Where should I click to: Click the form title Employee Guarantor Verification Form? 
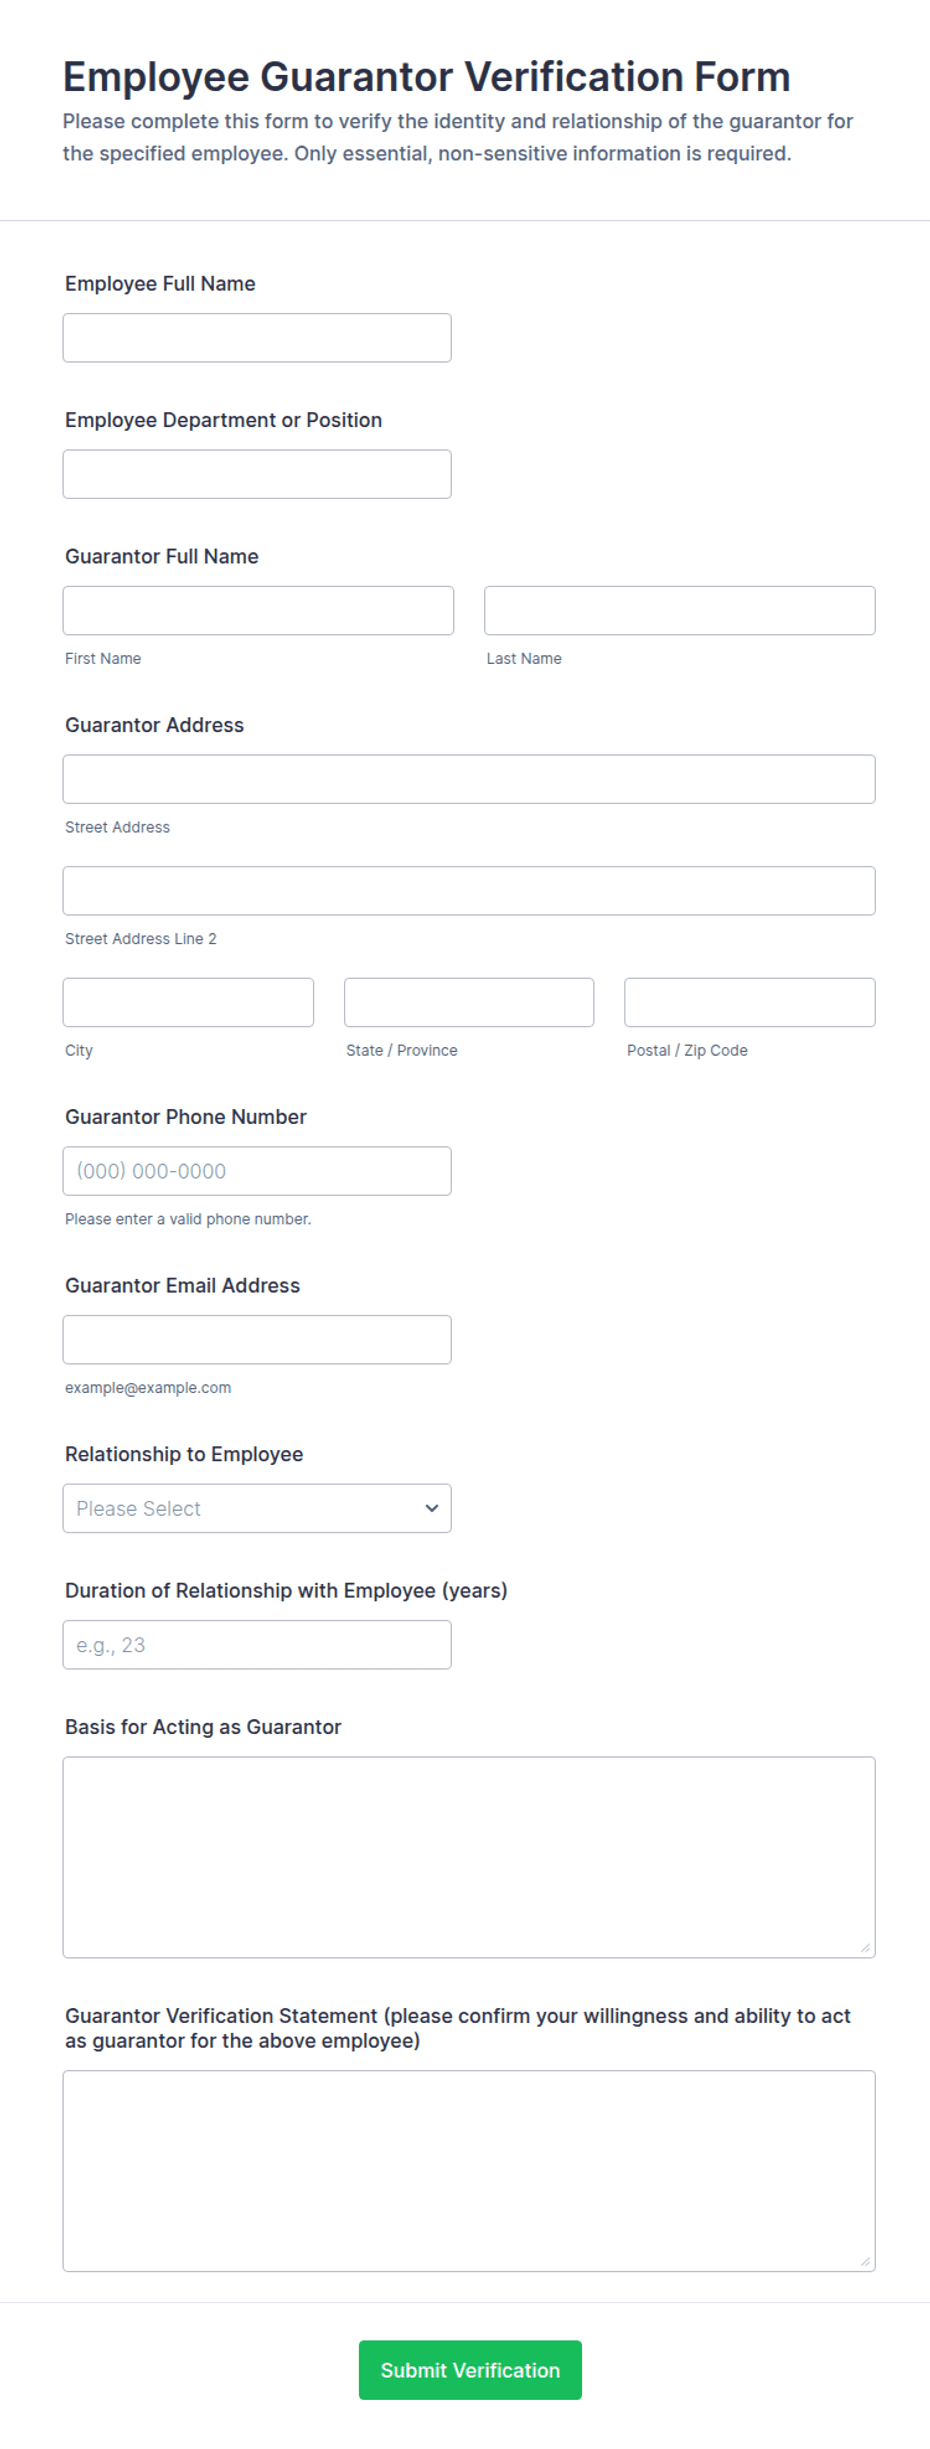point(425,75)
